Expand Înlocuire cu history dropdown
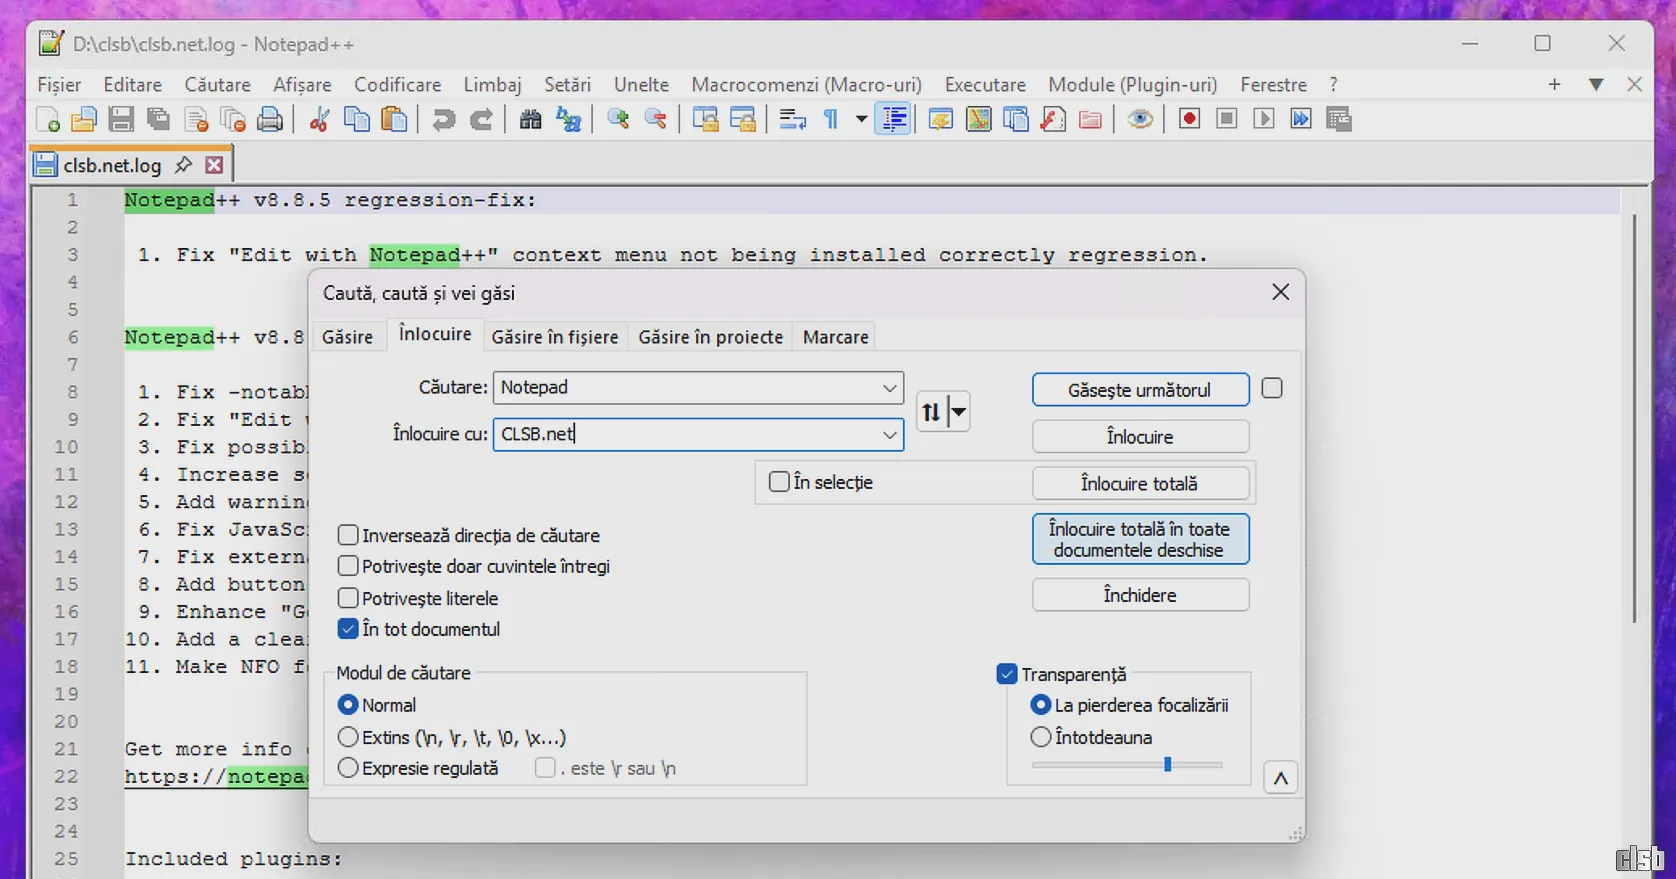The height and width of the screenshot is (879, 1676). pyautogui.click(x=889, y=435)
